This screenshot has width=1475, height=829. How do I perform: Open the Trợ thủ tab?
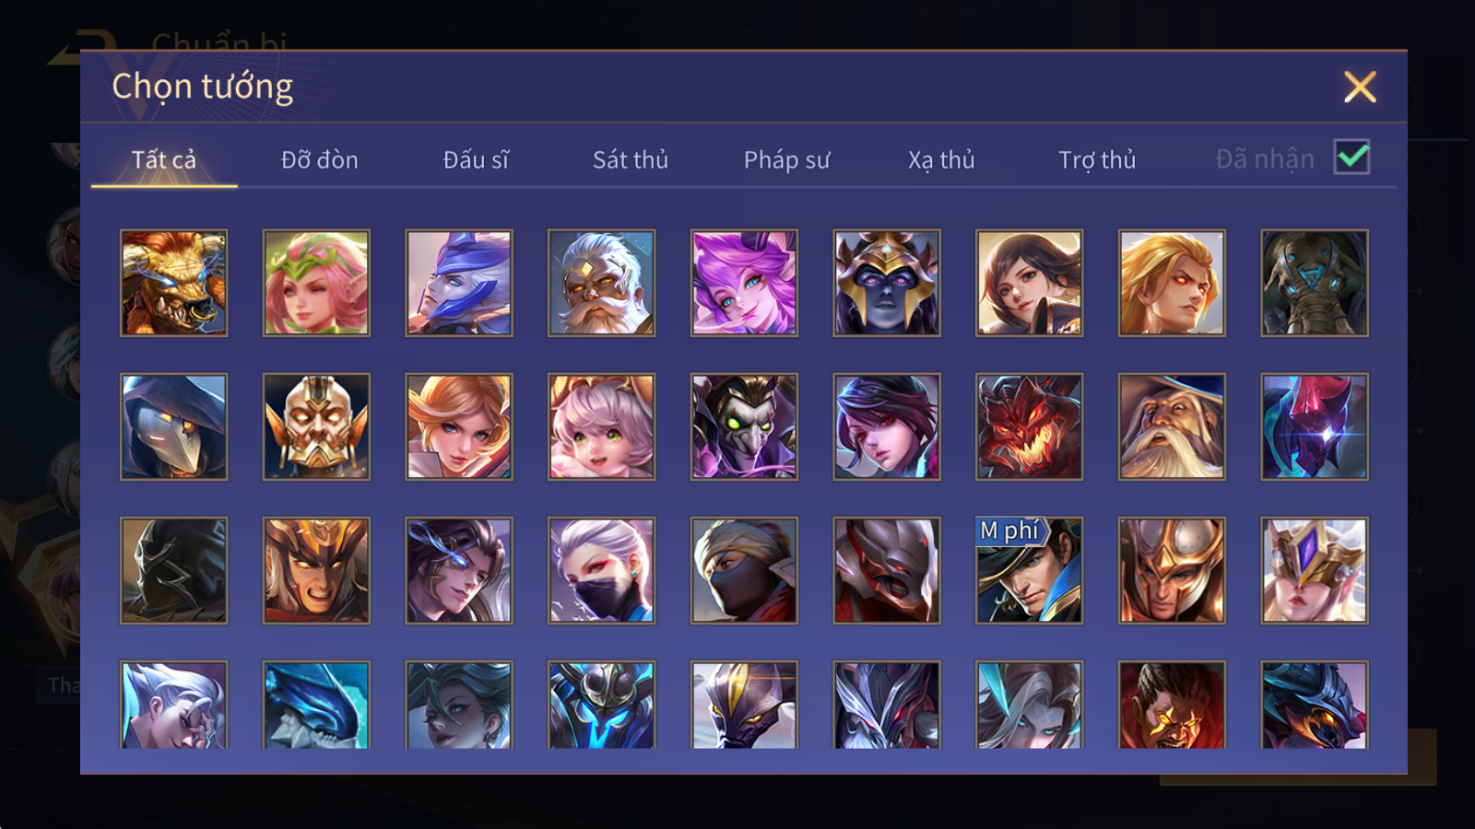point(1097,160)
